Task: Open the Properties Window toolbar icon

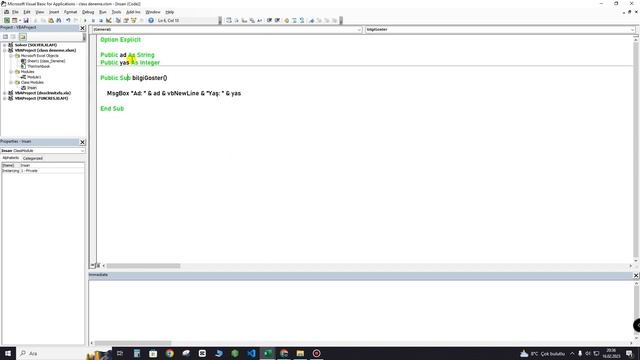Action: pos(126,20)
